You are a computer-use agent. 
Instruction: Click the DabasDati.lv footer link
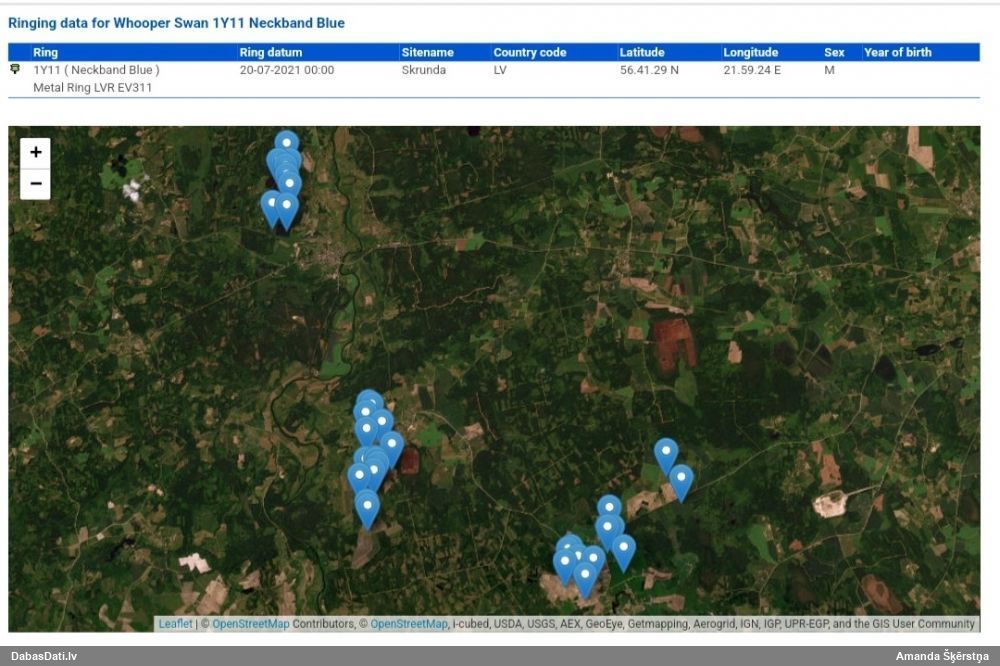[43, 657]
